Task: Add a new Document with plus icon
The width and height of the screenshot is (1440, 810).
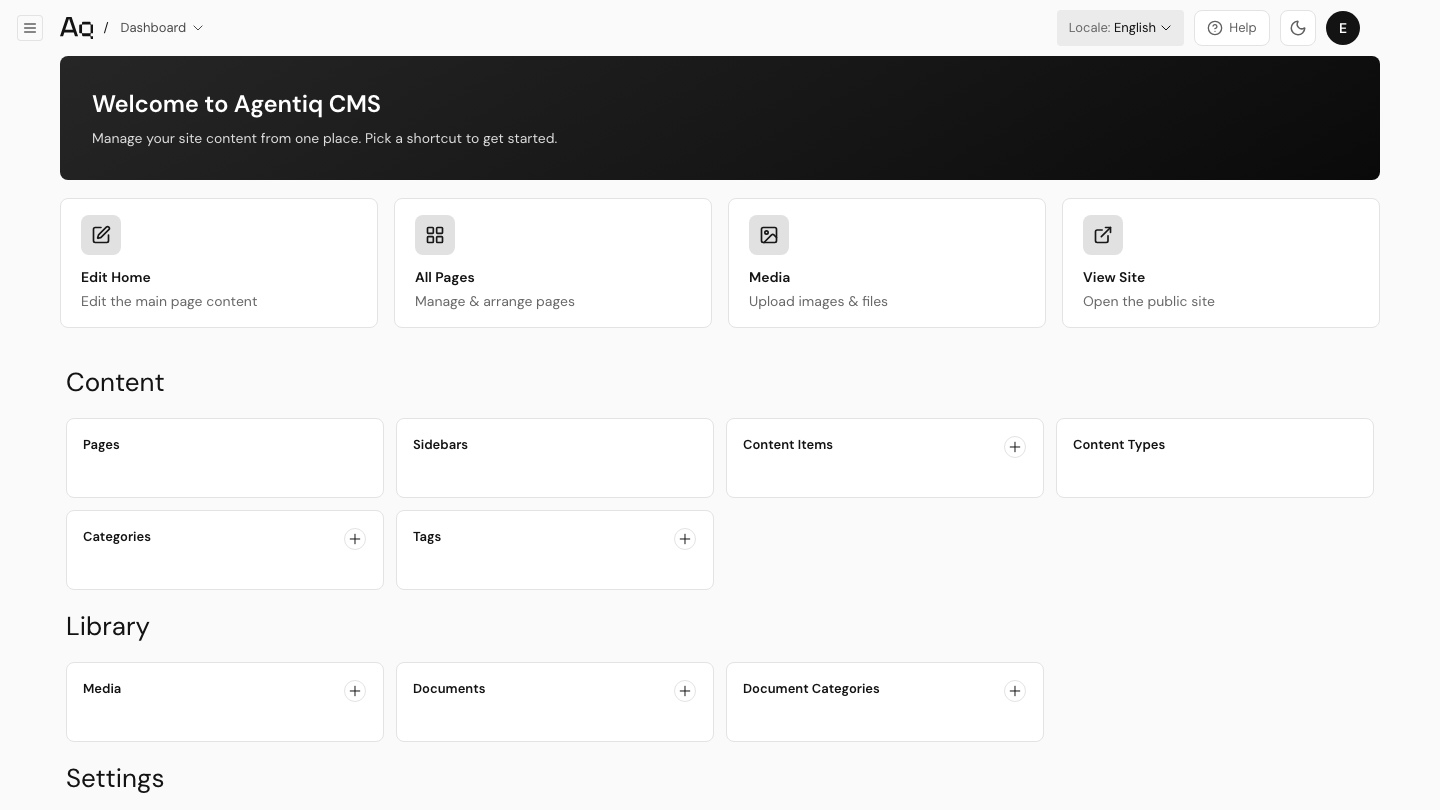Action: tap(685, 691)
